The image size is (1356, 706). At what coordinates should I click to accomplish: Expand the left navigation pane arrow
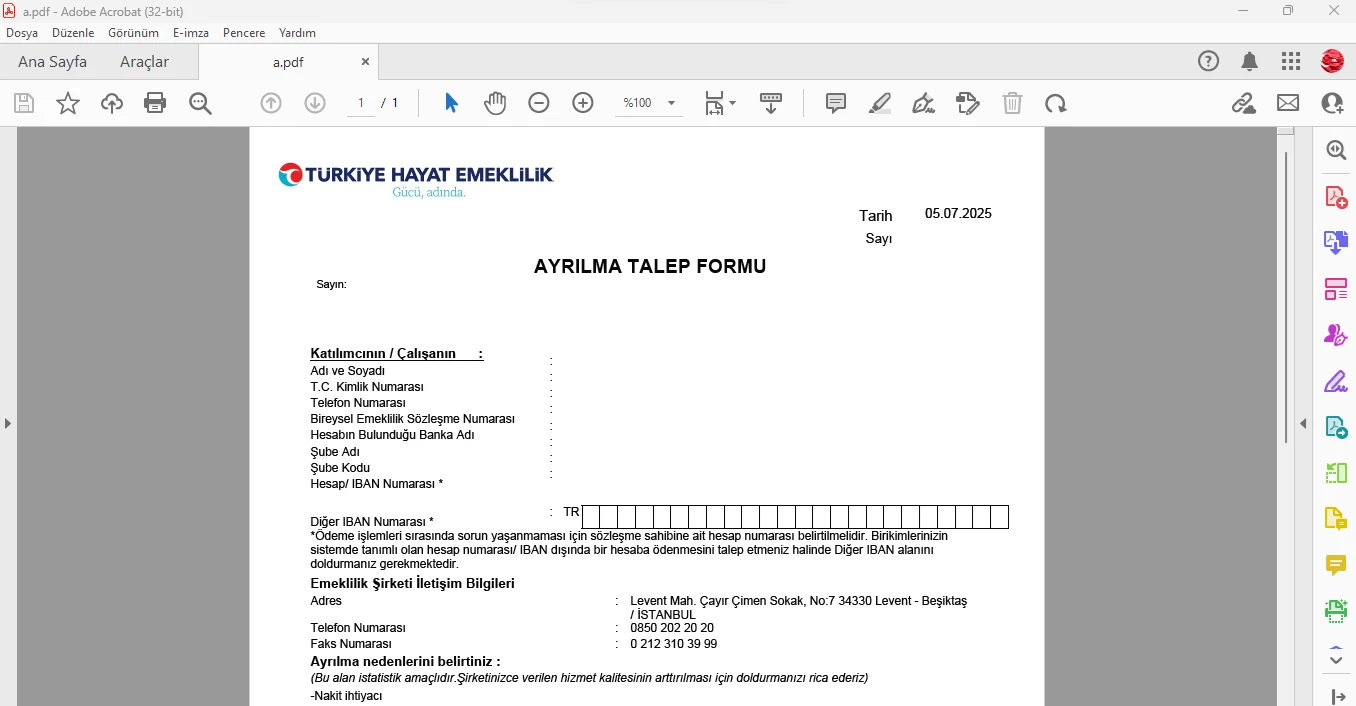8,424
